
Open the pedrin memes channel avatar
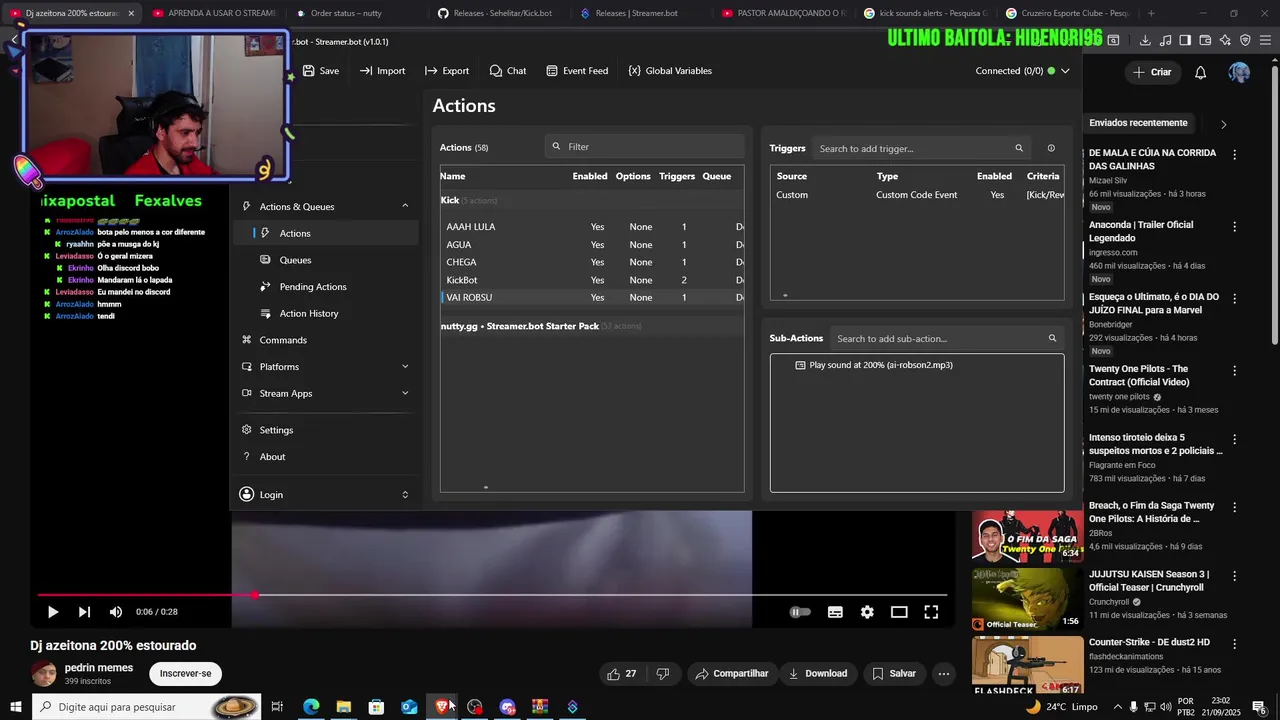(x=44, y=674)
